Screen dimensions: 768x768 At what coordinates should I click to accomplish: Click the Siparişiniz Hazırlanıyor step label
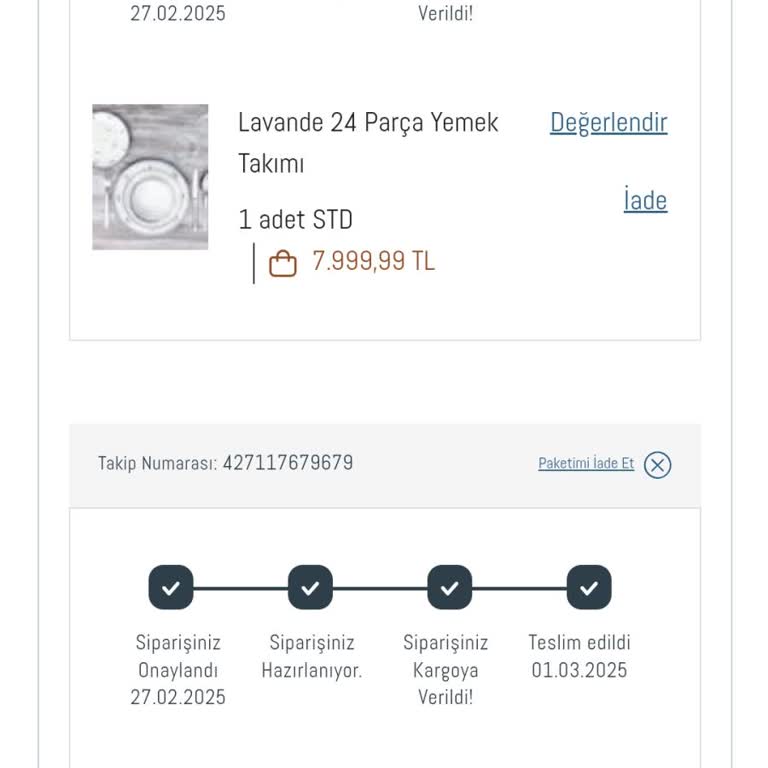[x=311, y=657]
